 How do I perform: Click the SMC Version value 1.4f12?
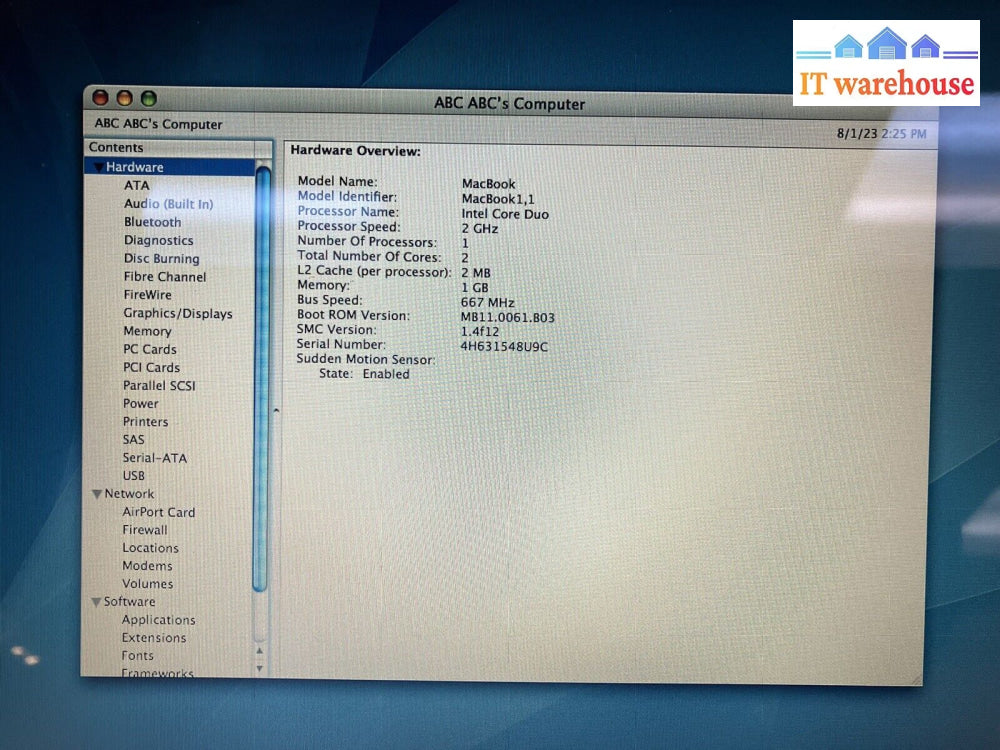[480, 332]
